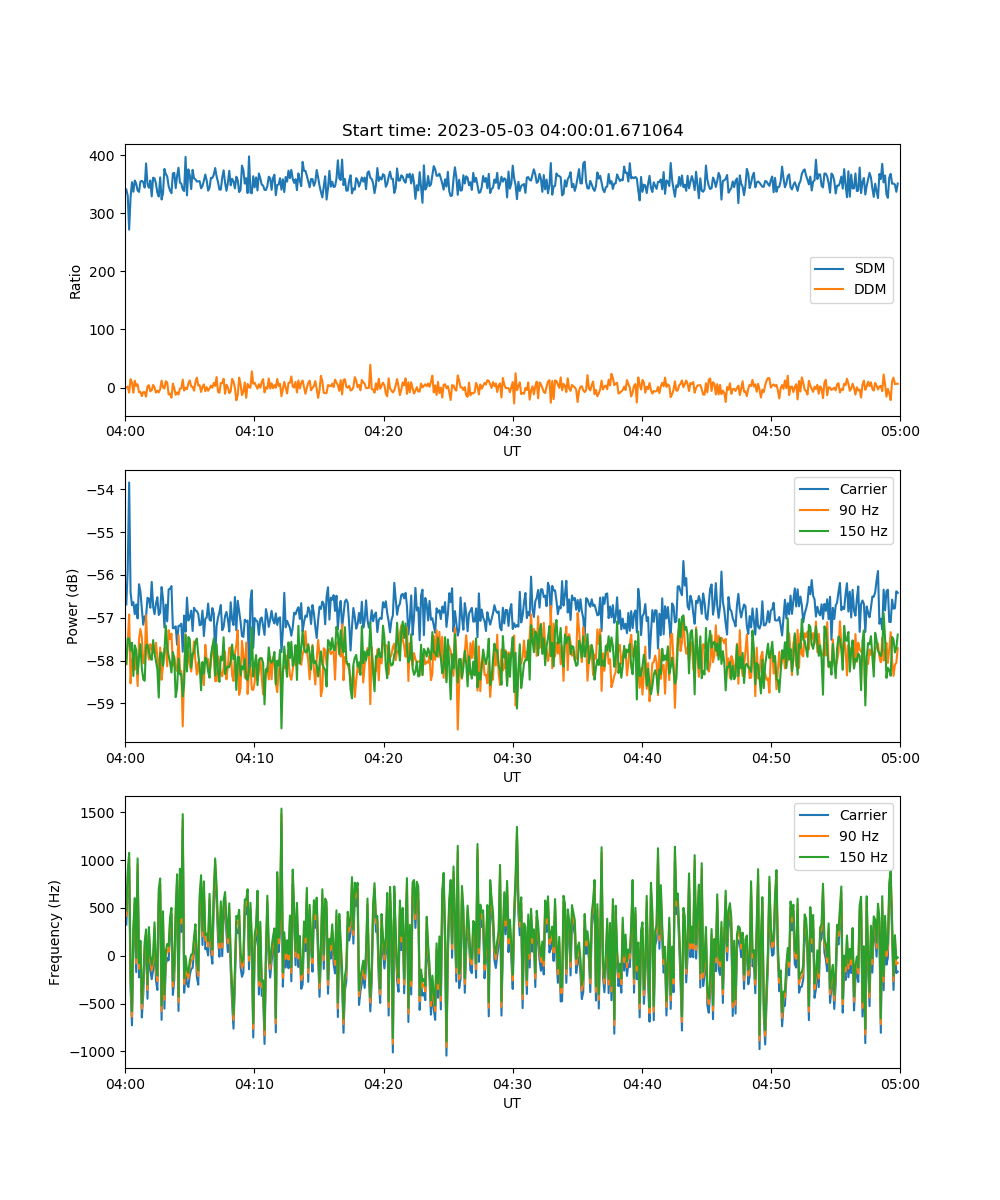Click Power plot's 04:40 time tick
The width and height of the screenshot is (1000, 1200).
[x=642, y=757]
